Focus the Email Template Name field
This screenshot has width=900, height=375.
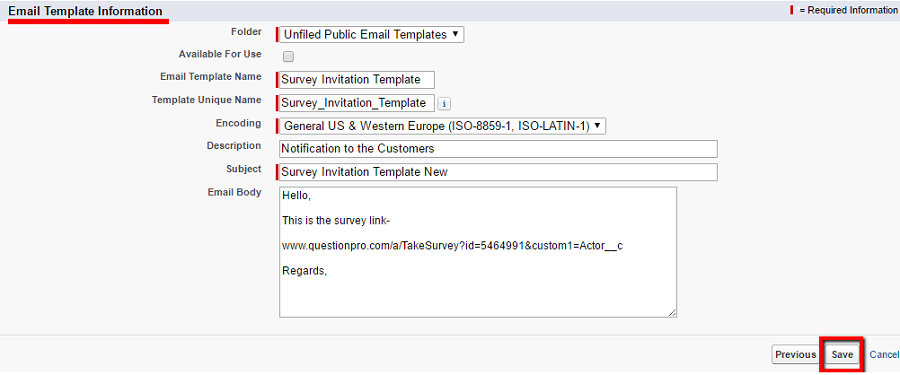point(357,80)
